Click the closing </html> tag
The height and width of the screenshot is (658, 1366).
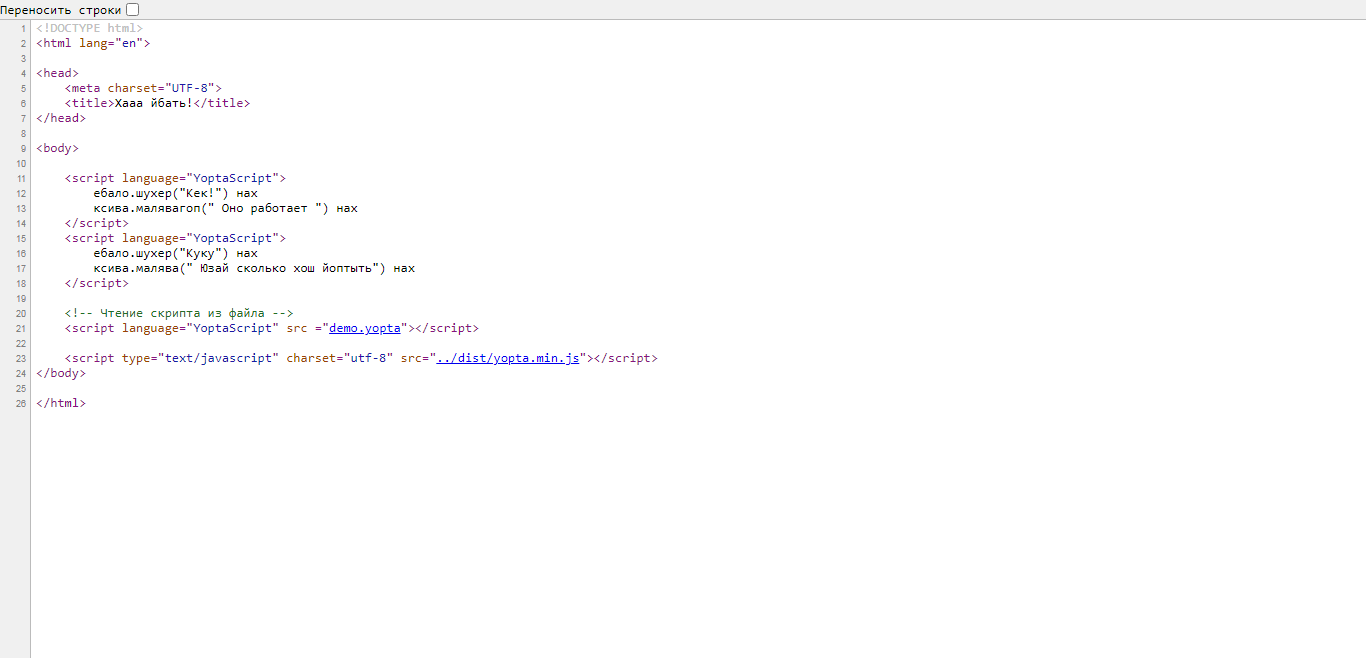61,403
